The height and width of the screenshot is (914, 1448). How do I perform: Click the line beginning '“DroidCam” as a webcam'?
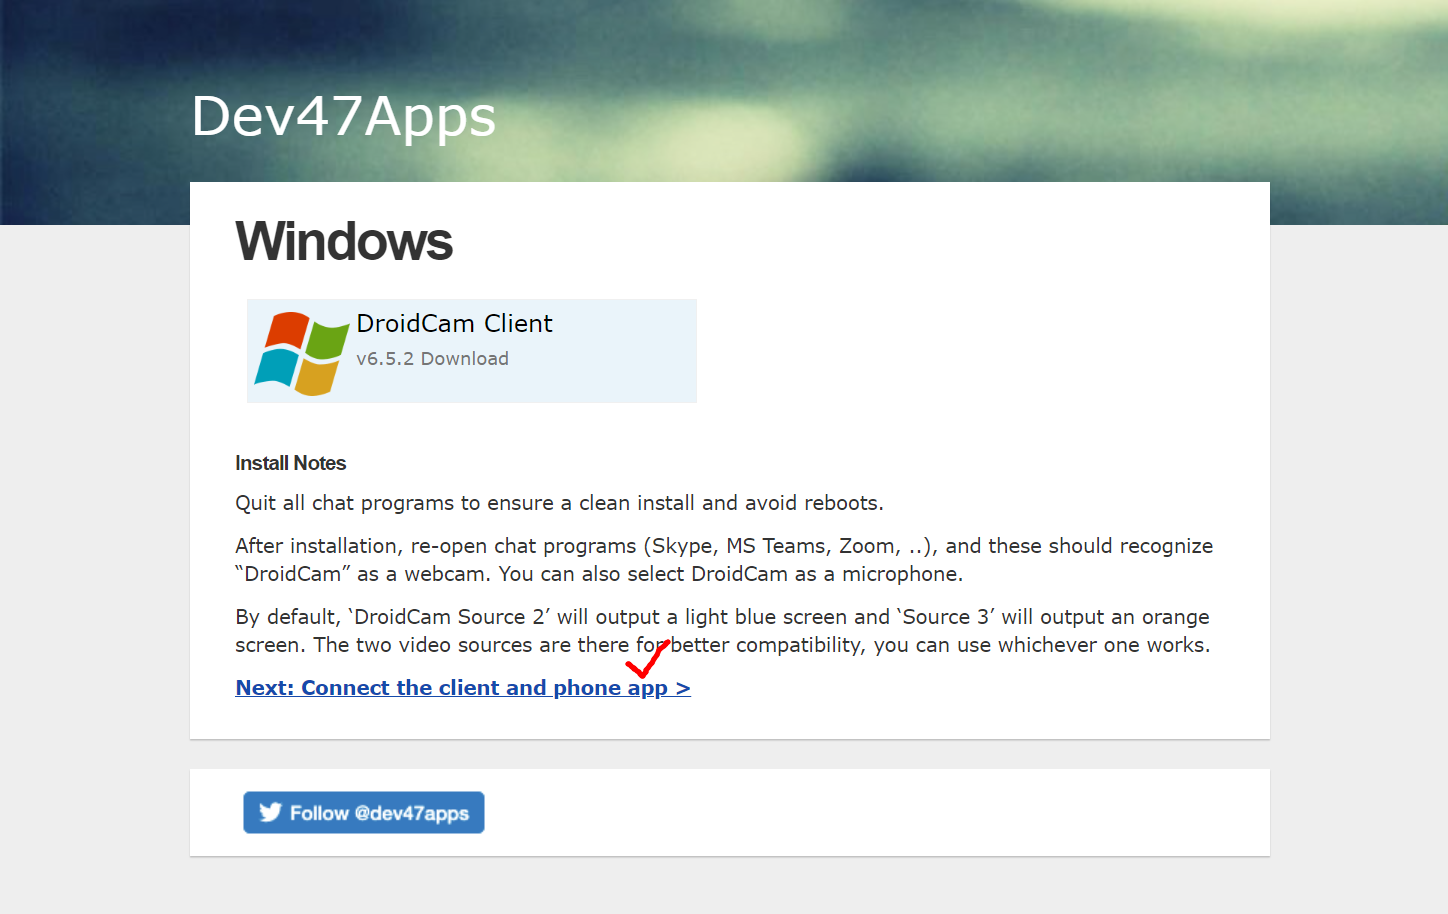pos(599,574)
